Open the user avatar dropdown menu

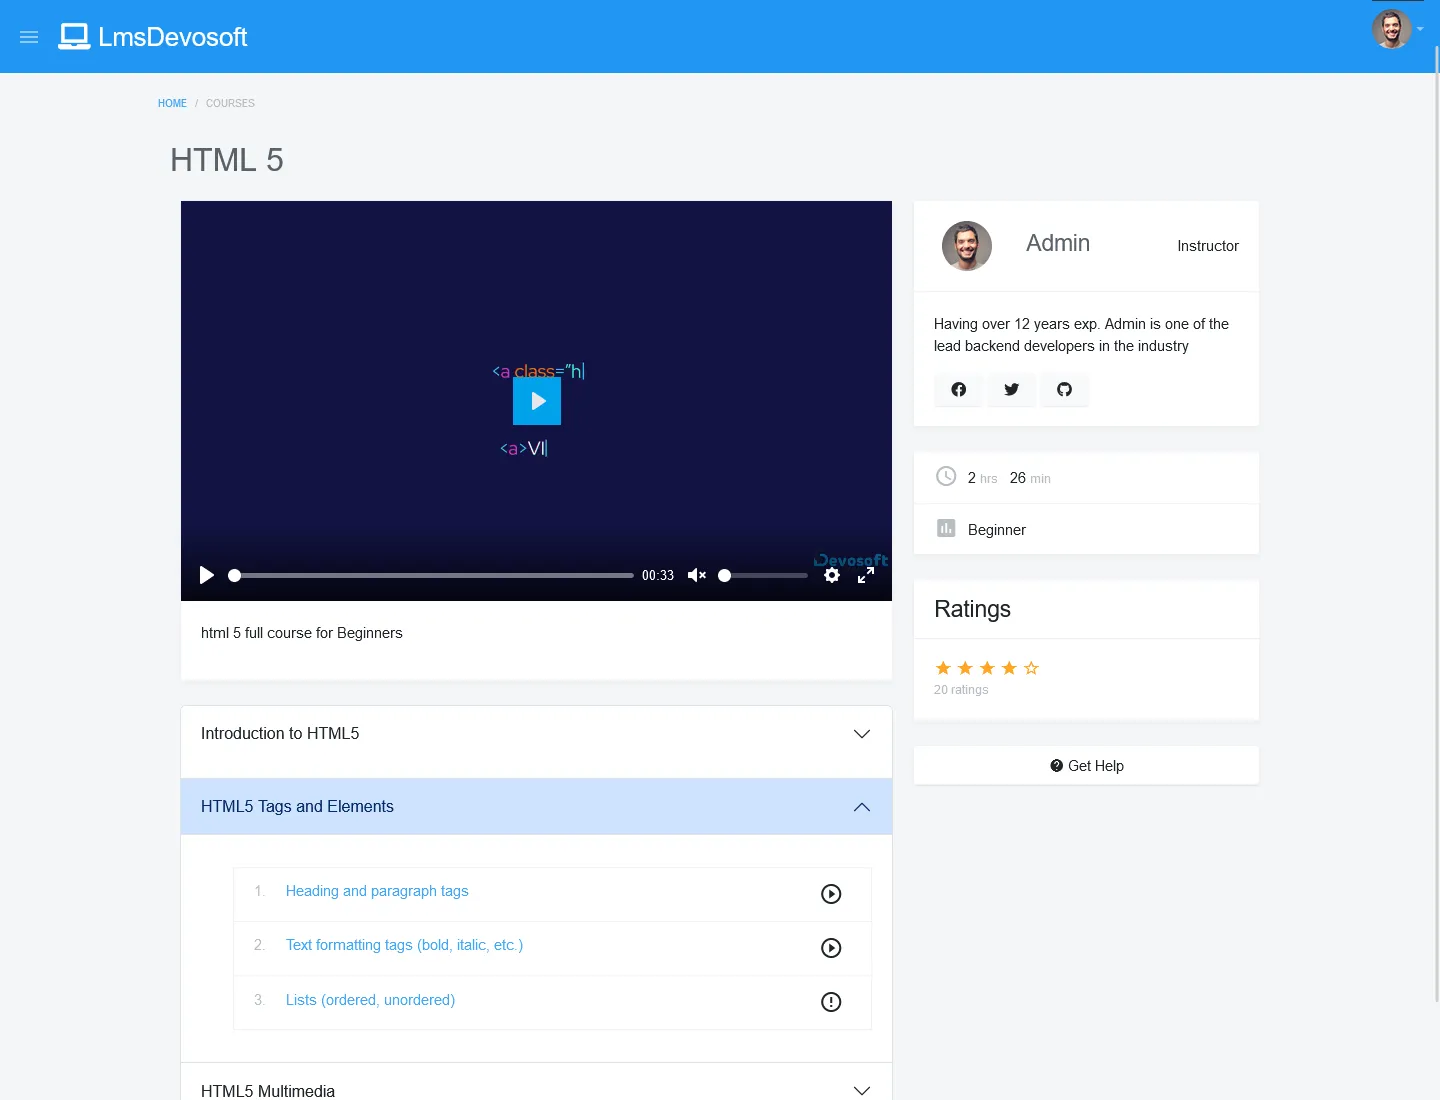pos(1396,30)
